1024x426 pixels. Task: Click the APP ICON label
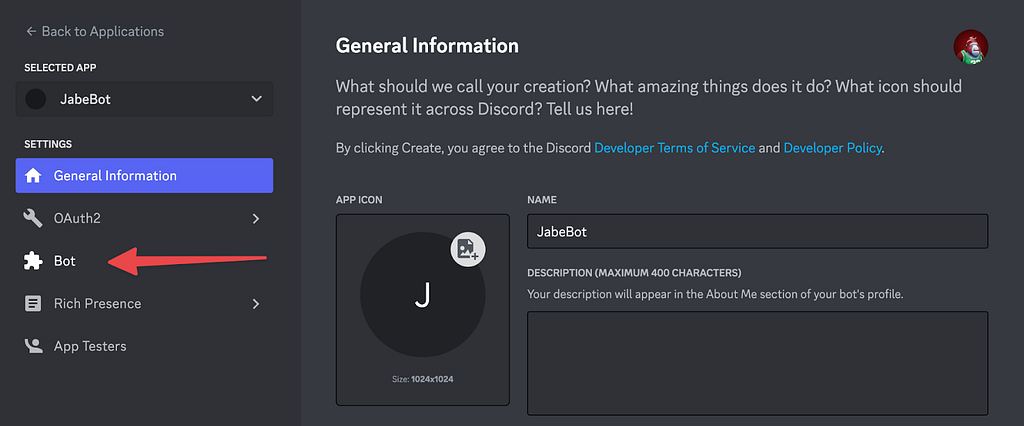[359, 200]
